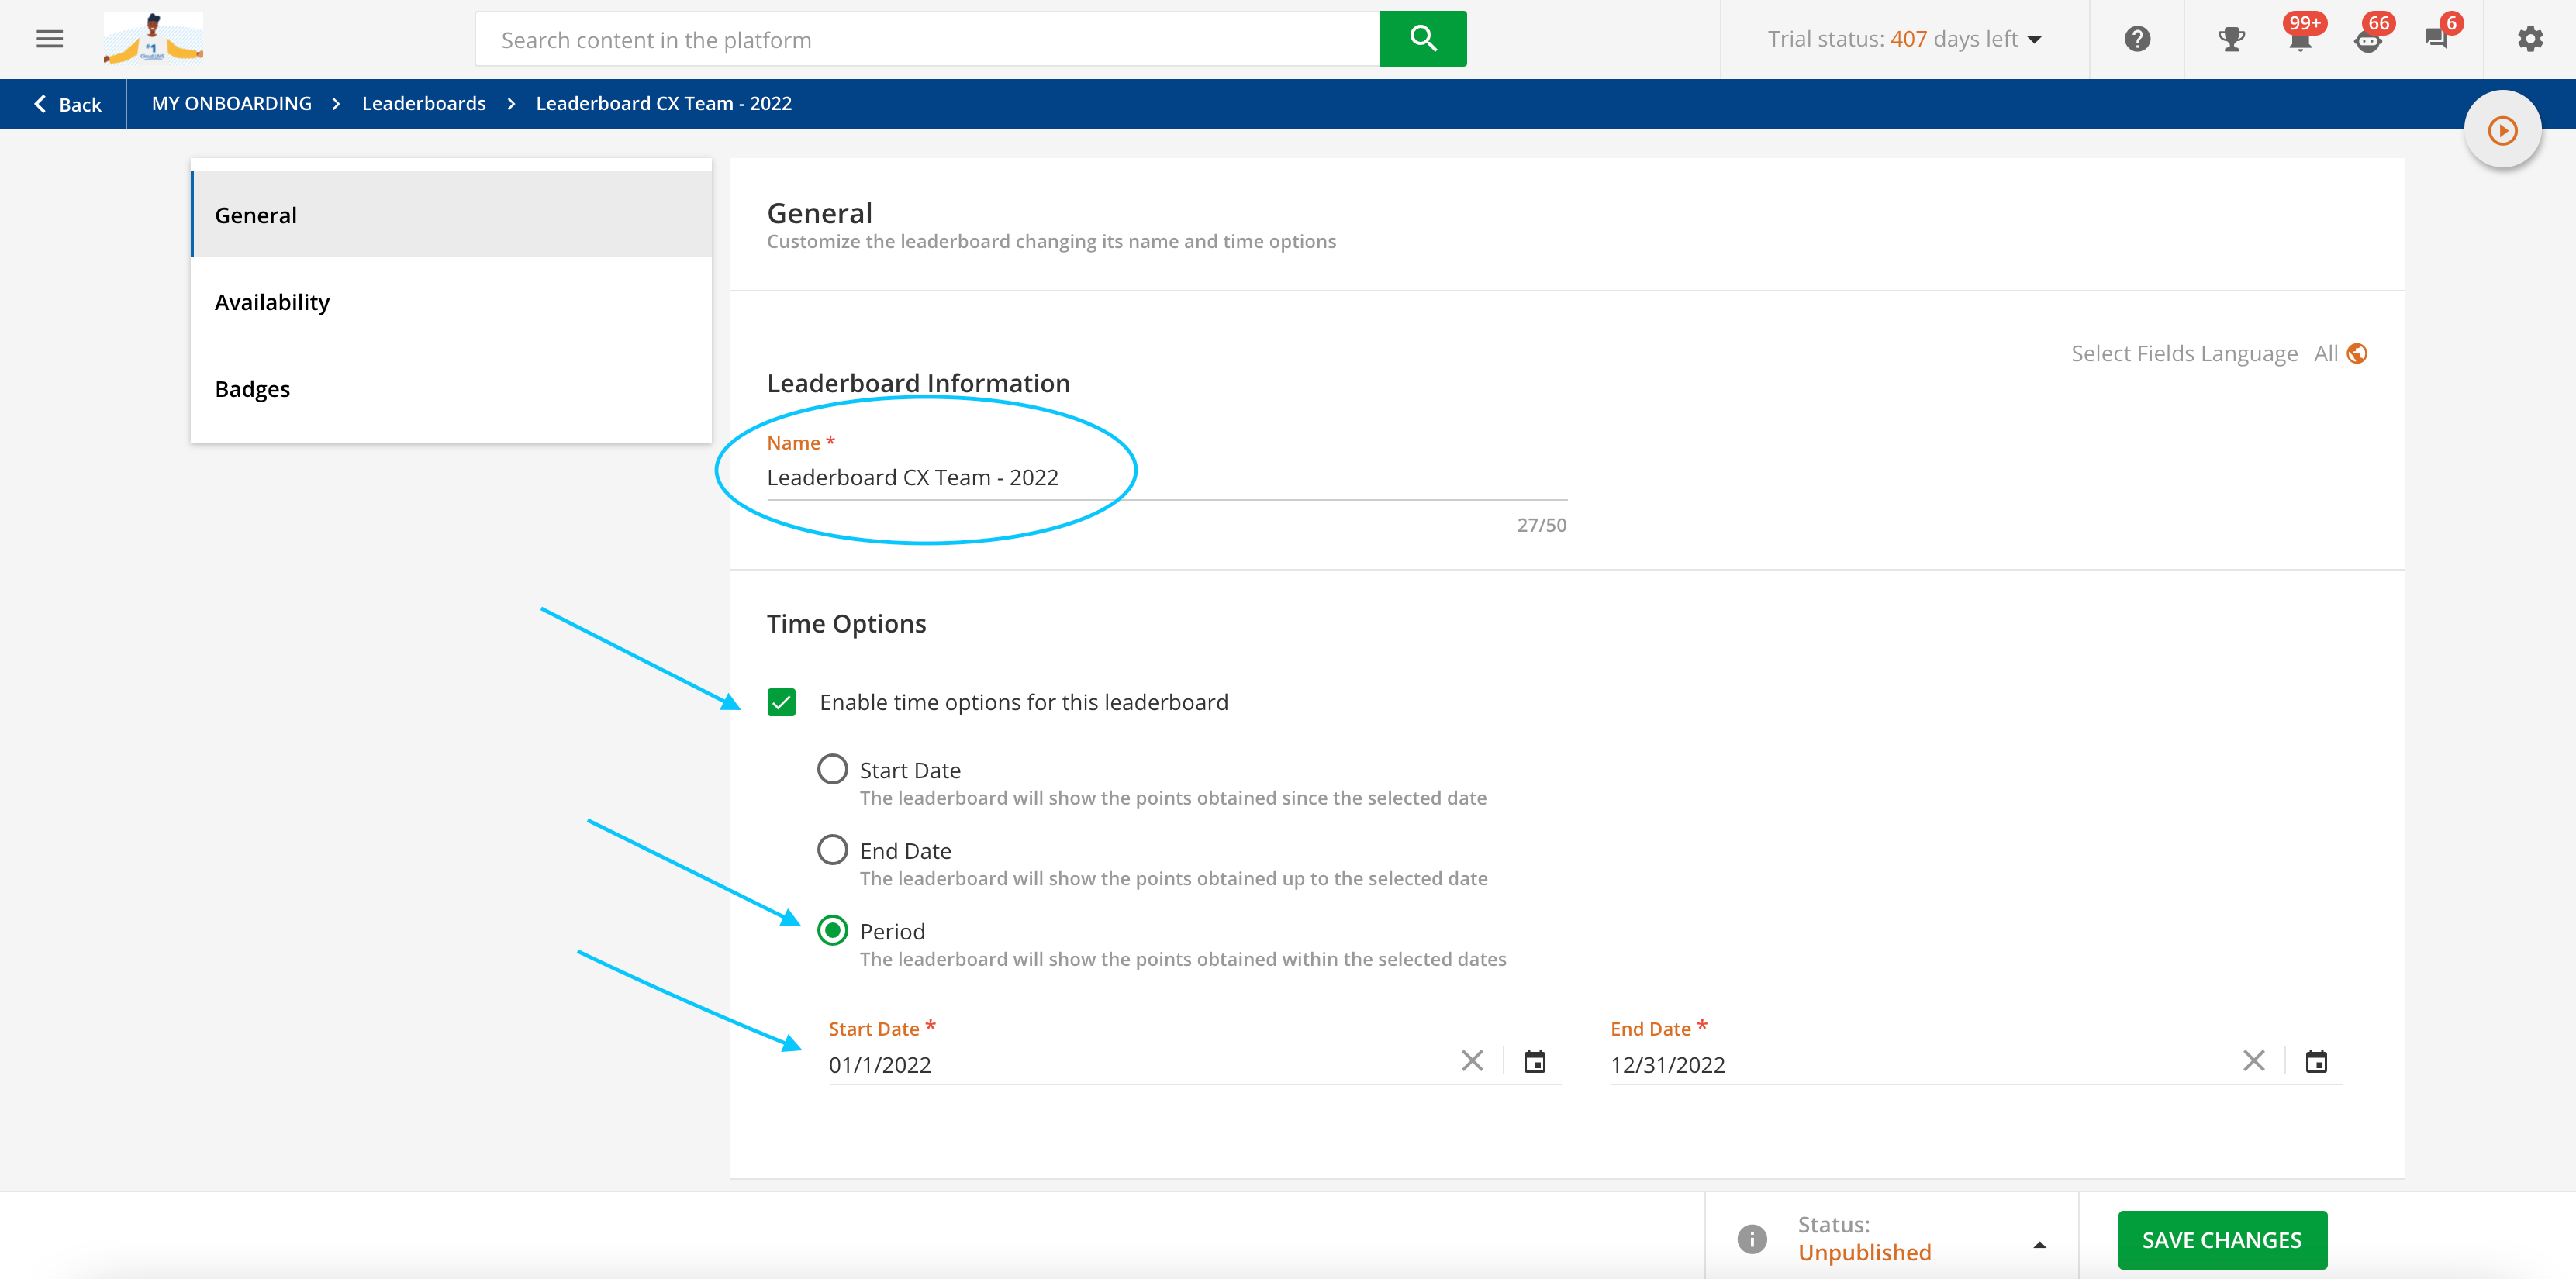
Task: Select the Start Date radio button
Action: [x=831, y=768]
